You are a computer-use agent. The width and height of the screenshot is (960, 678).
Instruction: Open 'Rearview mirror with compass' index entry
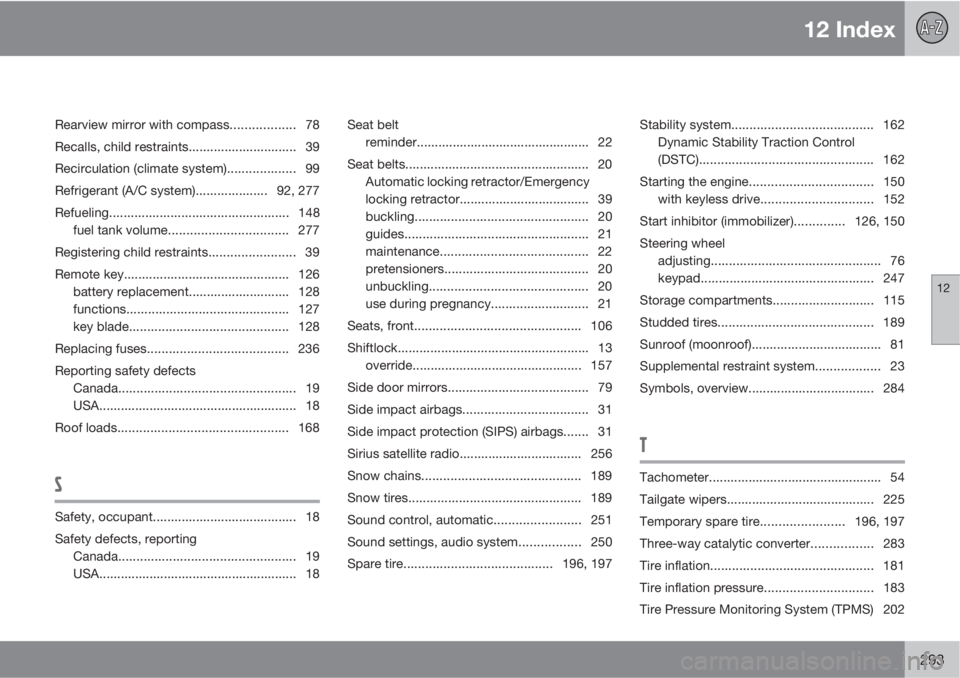(187, 125)
